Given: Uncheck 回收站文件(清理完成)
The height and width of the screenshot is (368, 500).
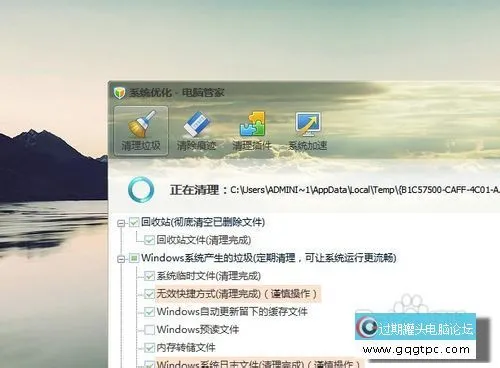Looking at the screenshot, I should 149,240.
